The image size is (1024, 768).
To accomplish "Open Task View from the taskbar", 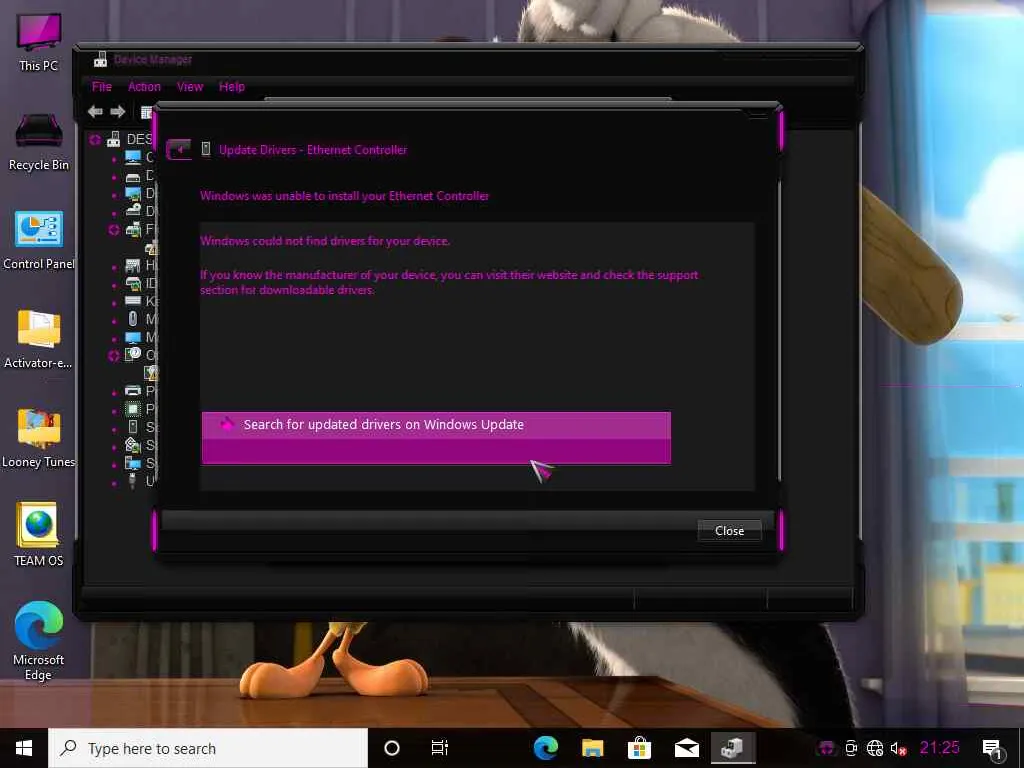I will point(440,748).
